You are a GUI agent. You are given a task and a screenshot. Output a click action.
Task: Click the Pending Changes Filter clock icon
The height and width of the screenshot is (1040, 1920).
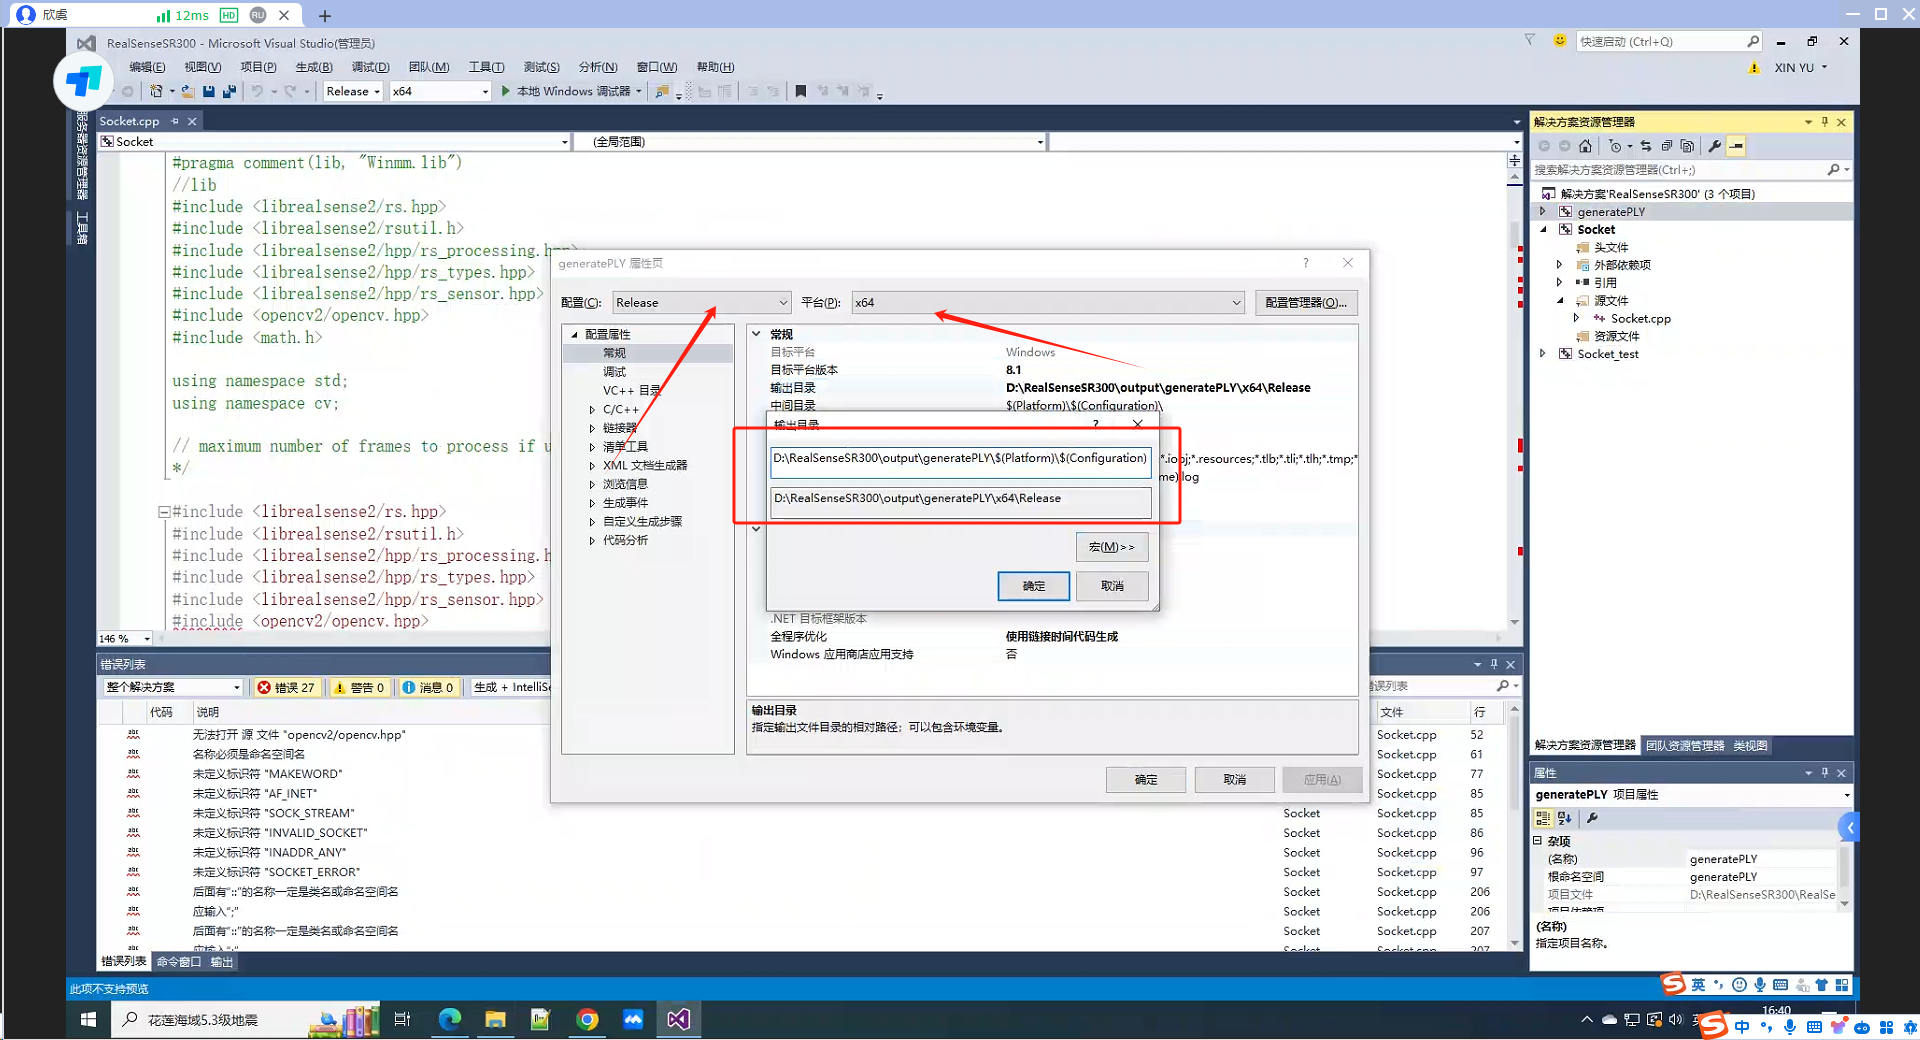pos(1615,146)
